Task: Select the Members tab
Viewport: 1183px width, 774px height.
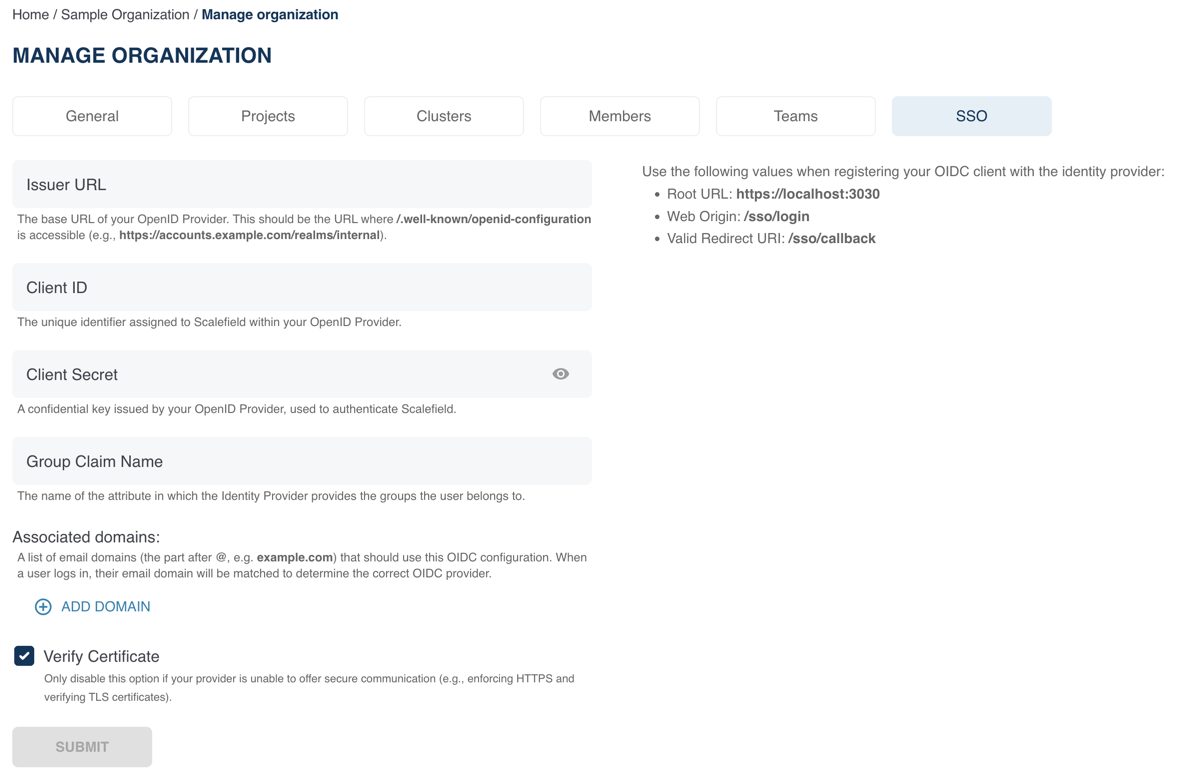Action: [620, 116]
